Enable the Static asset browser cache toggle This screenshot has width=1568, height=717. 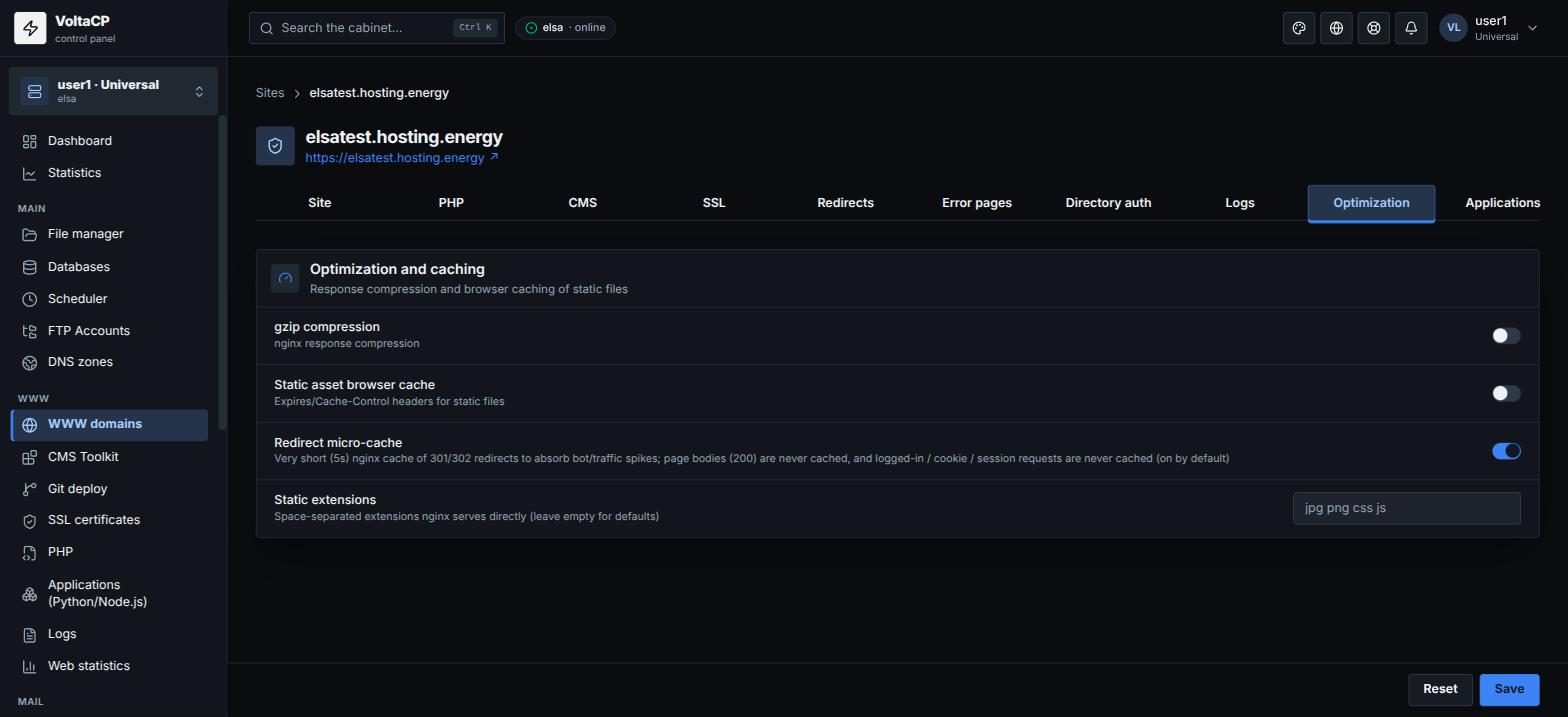pos(1506,394)
